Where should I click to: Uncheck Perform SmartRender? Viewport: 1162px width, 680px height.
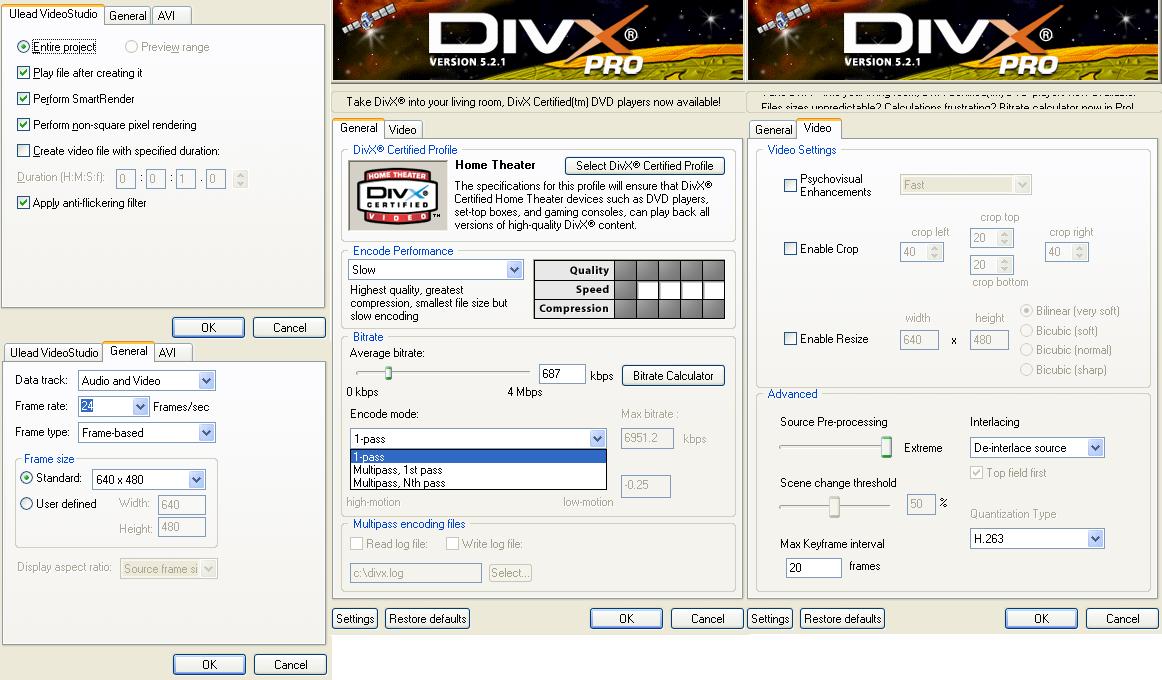point(23,99)
